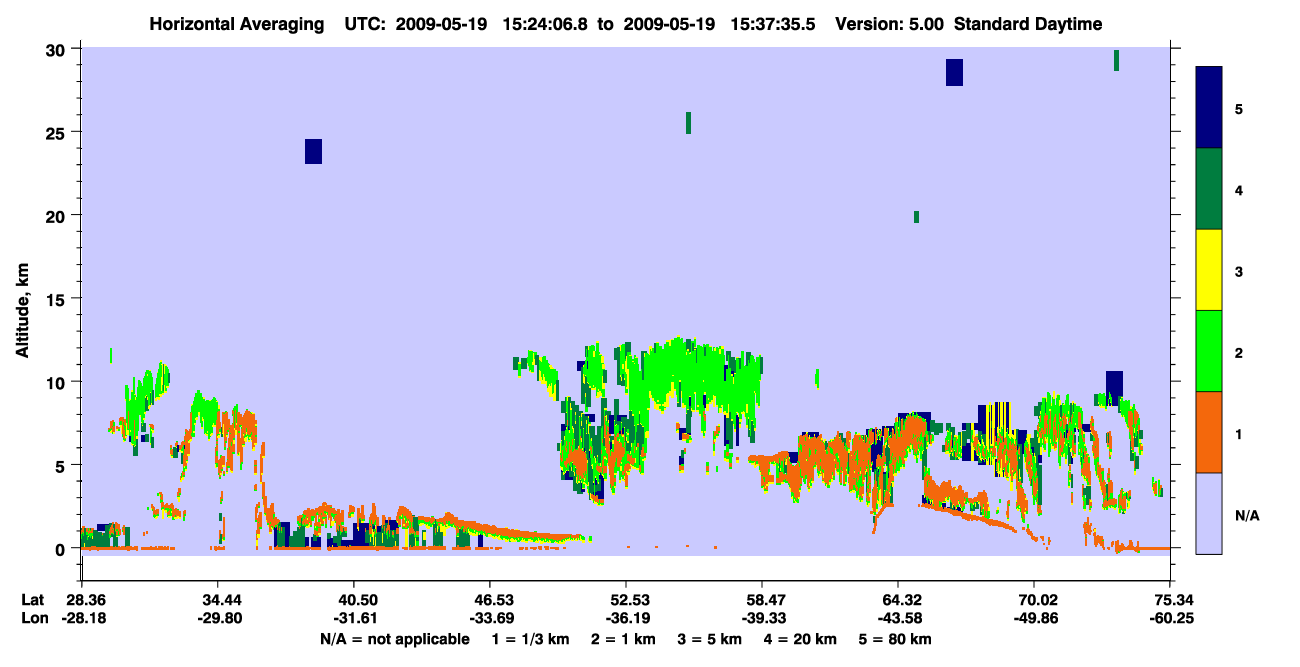Image resolution: width=1300 pixels, height=667 pixels.
Task: Click the altitude tick label 10
Action: [x=57, y=382]
